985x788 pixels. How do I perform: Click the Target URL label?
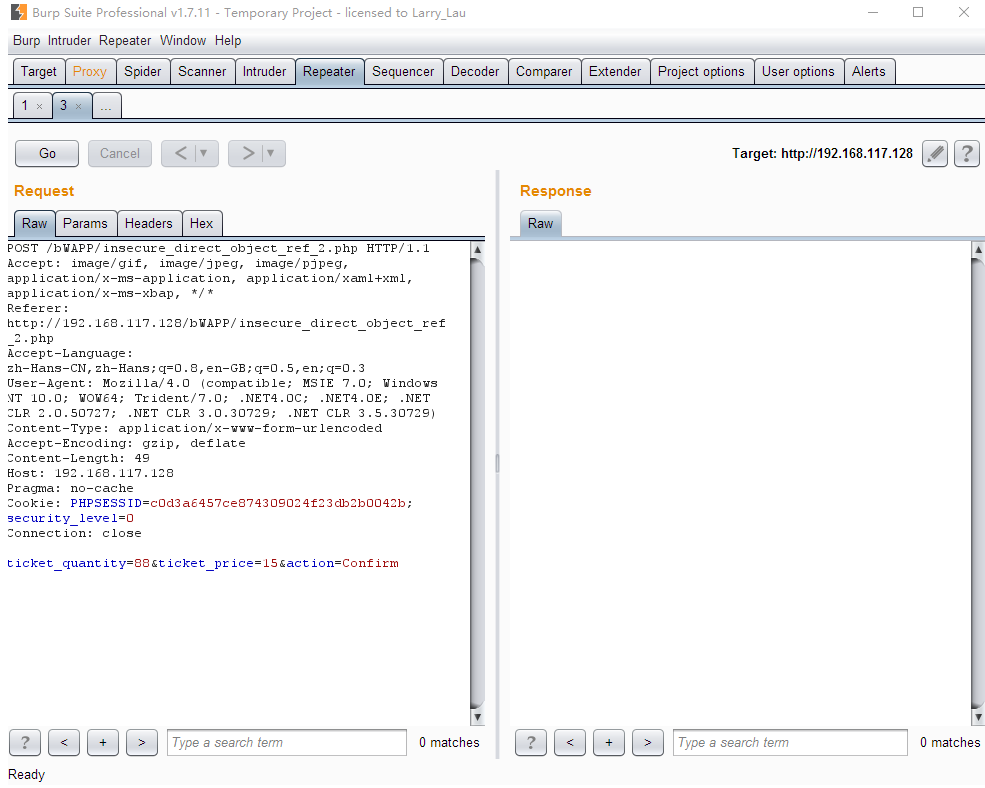(x=822, y=153)
